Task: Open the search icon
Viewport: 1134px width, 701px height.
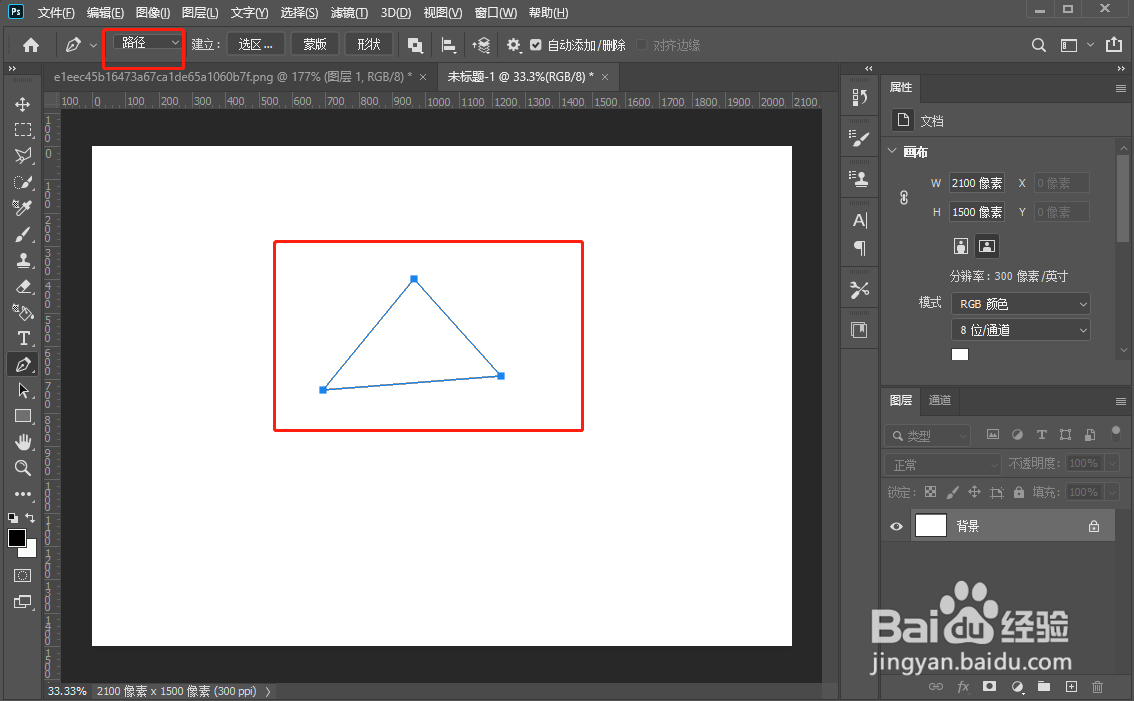Action: 1039,46
